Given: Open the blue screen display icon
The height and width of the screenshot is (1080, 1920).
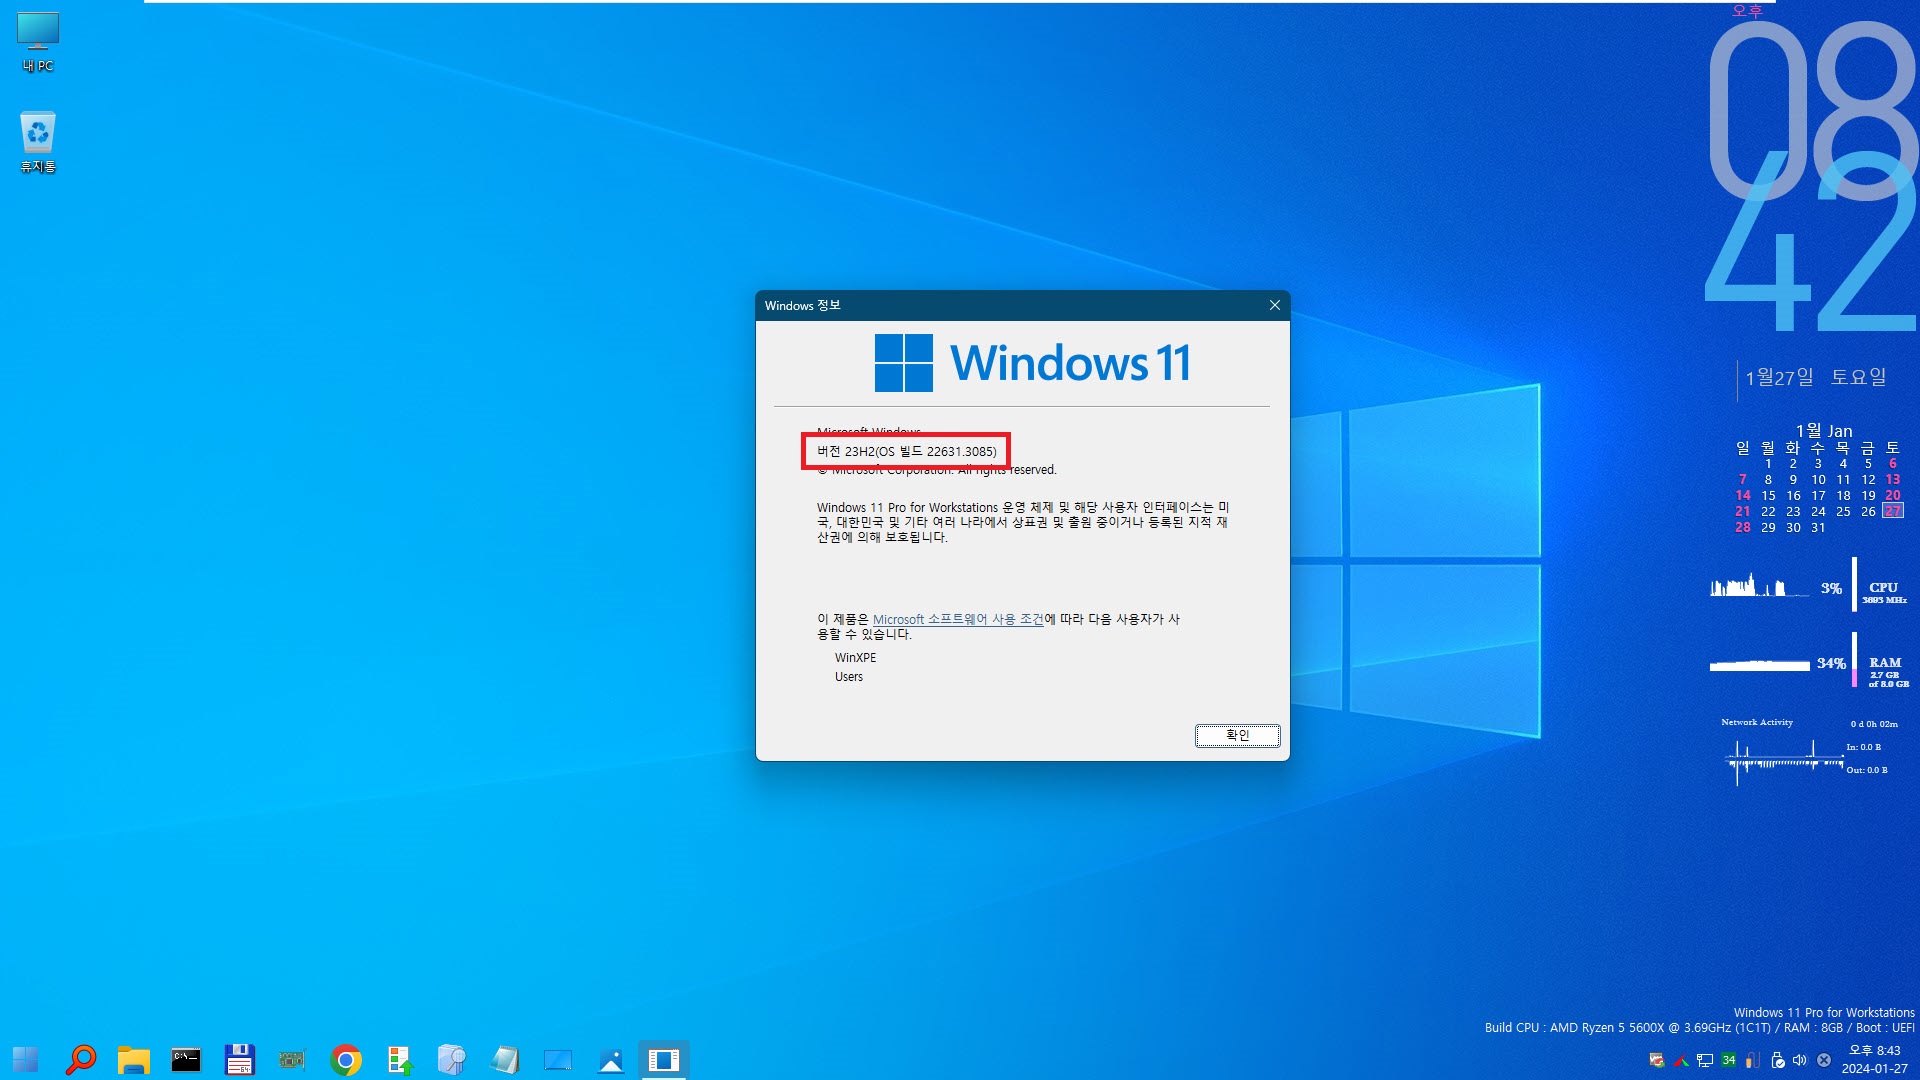Looking at the screenshot, I should [558, 1059].
